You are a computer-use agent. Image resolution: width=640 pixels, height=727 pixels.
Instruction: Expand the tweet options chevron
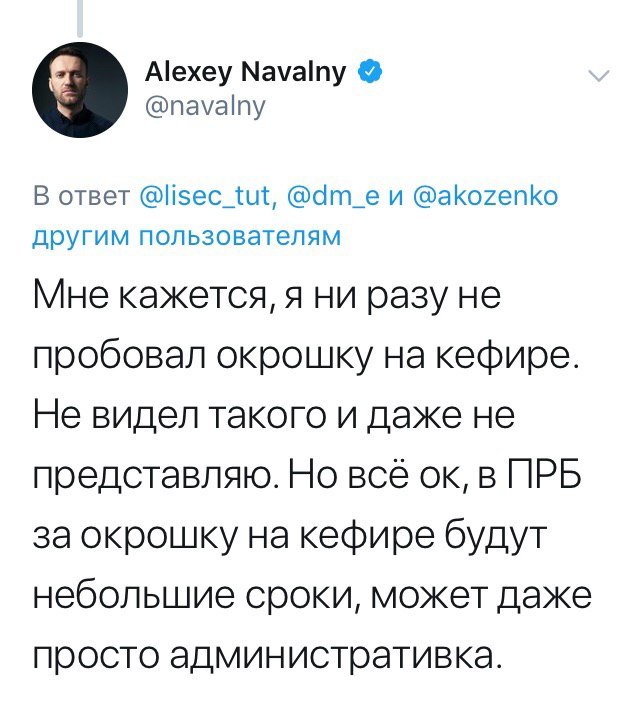[x=598, y=77]
